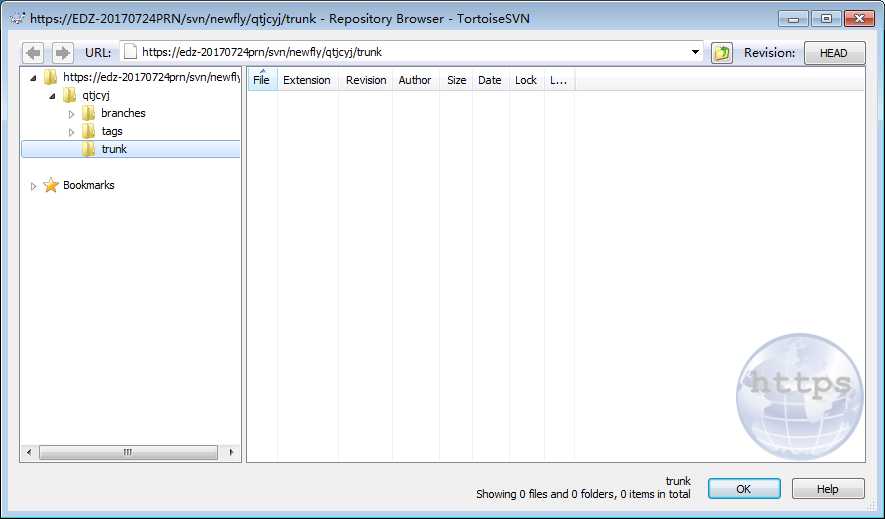Viewport: 885px width, 519px height.
Task: Expand the Bookmarks node
Action: [33, 186]
